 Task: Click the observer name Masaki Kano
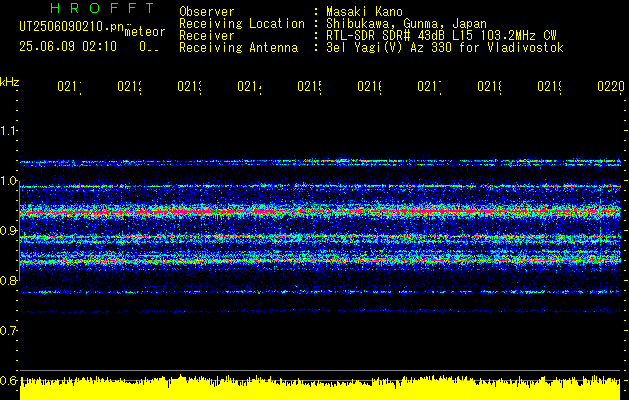364,12
